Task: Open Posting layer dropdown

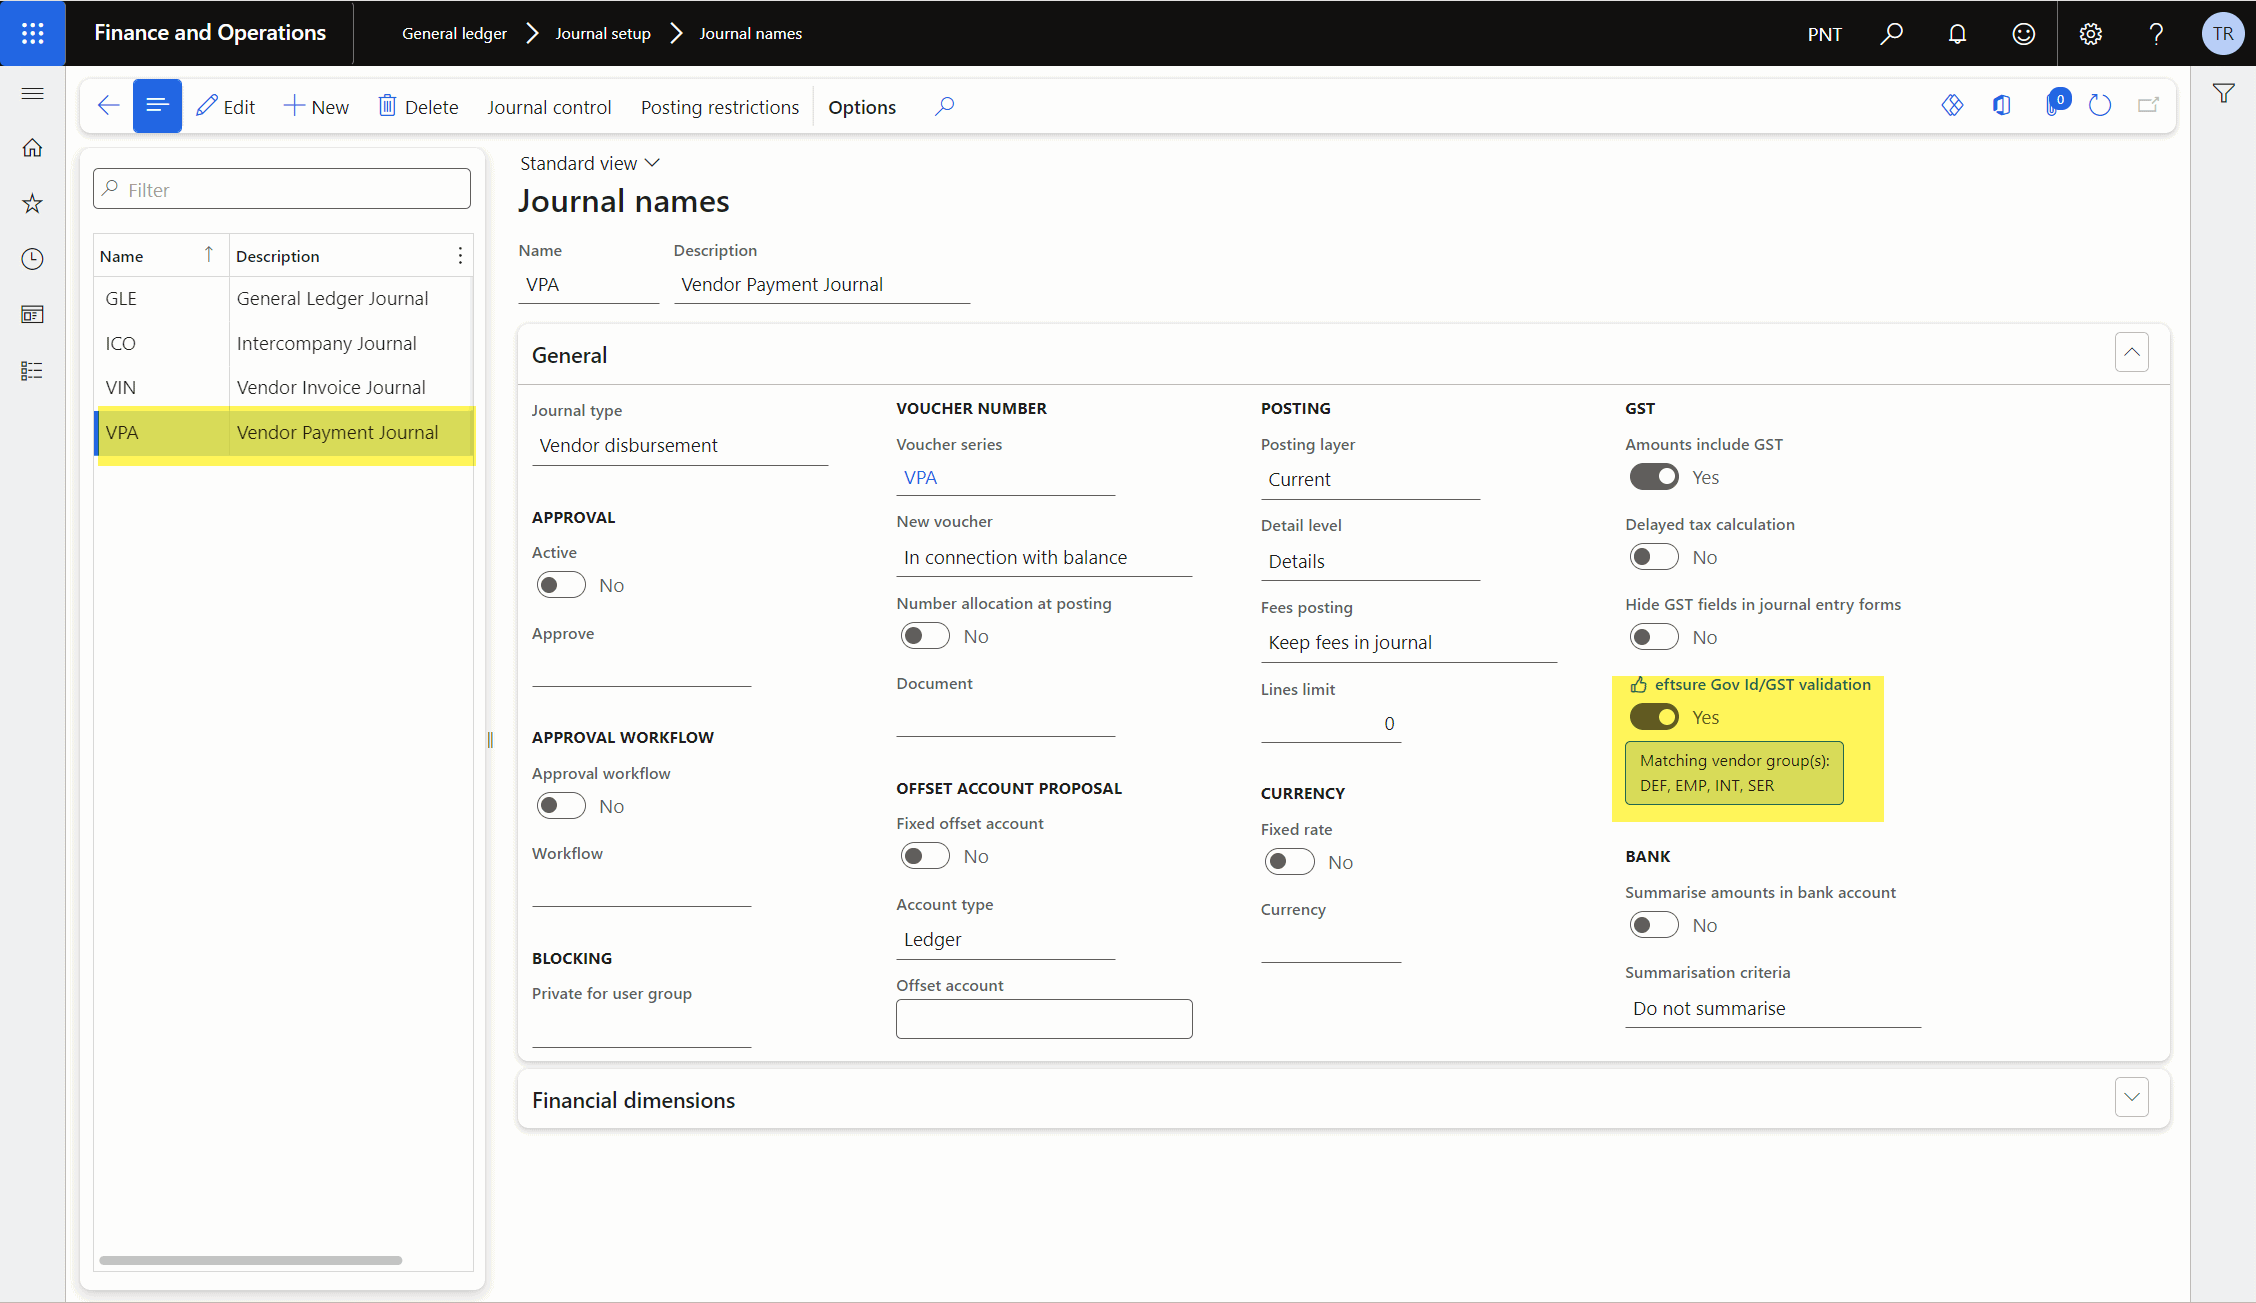Action: click(1370, 480)
